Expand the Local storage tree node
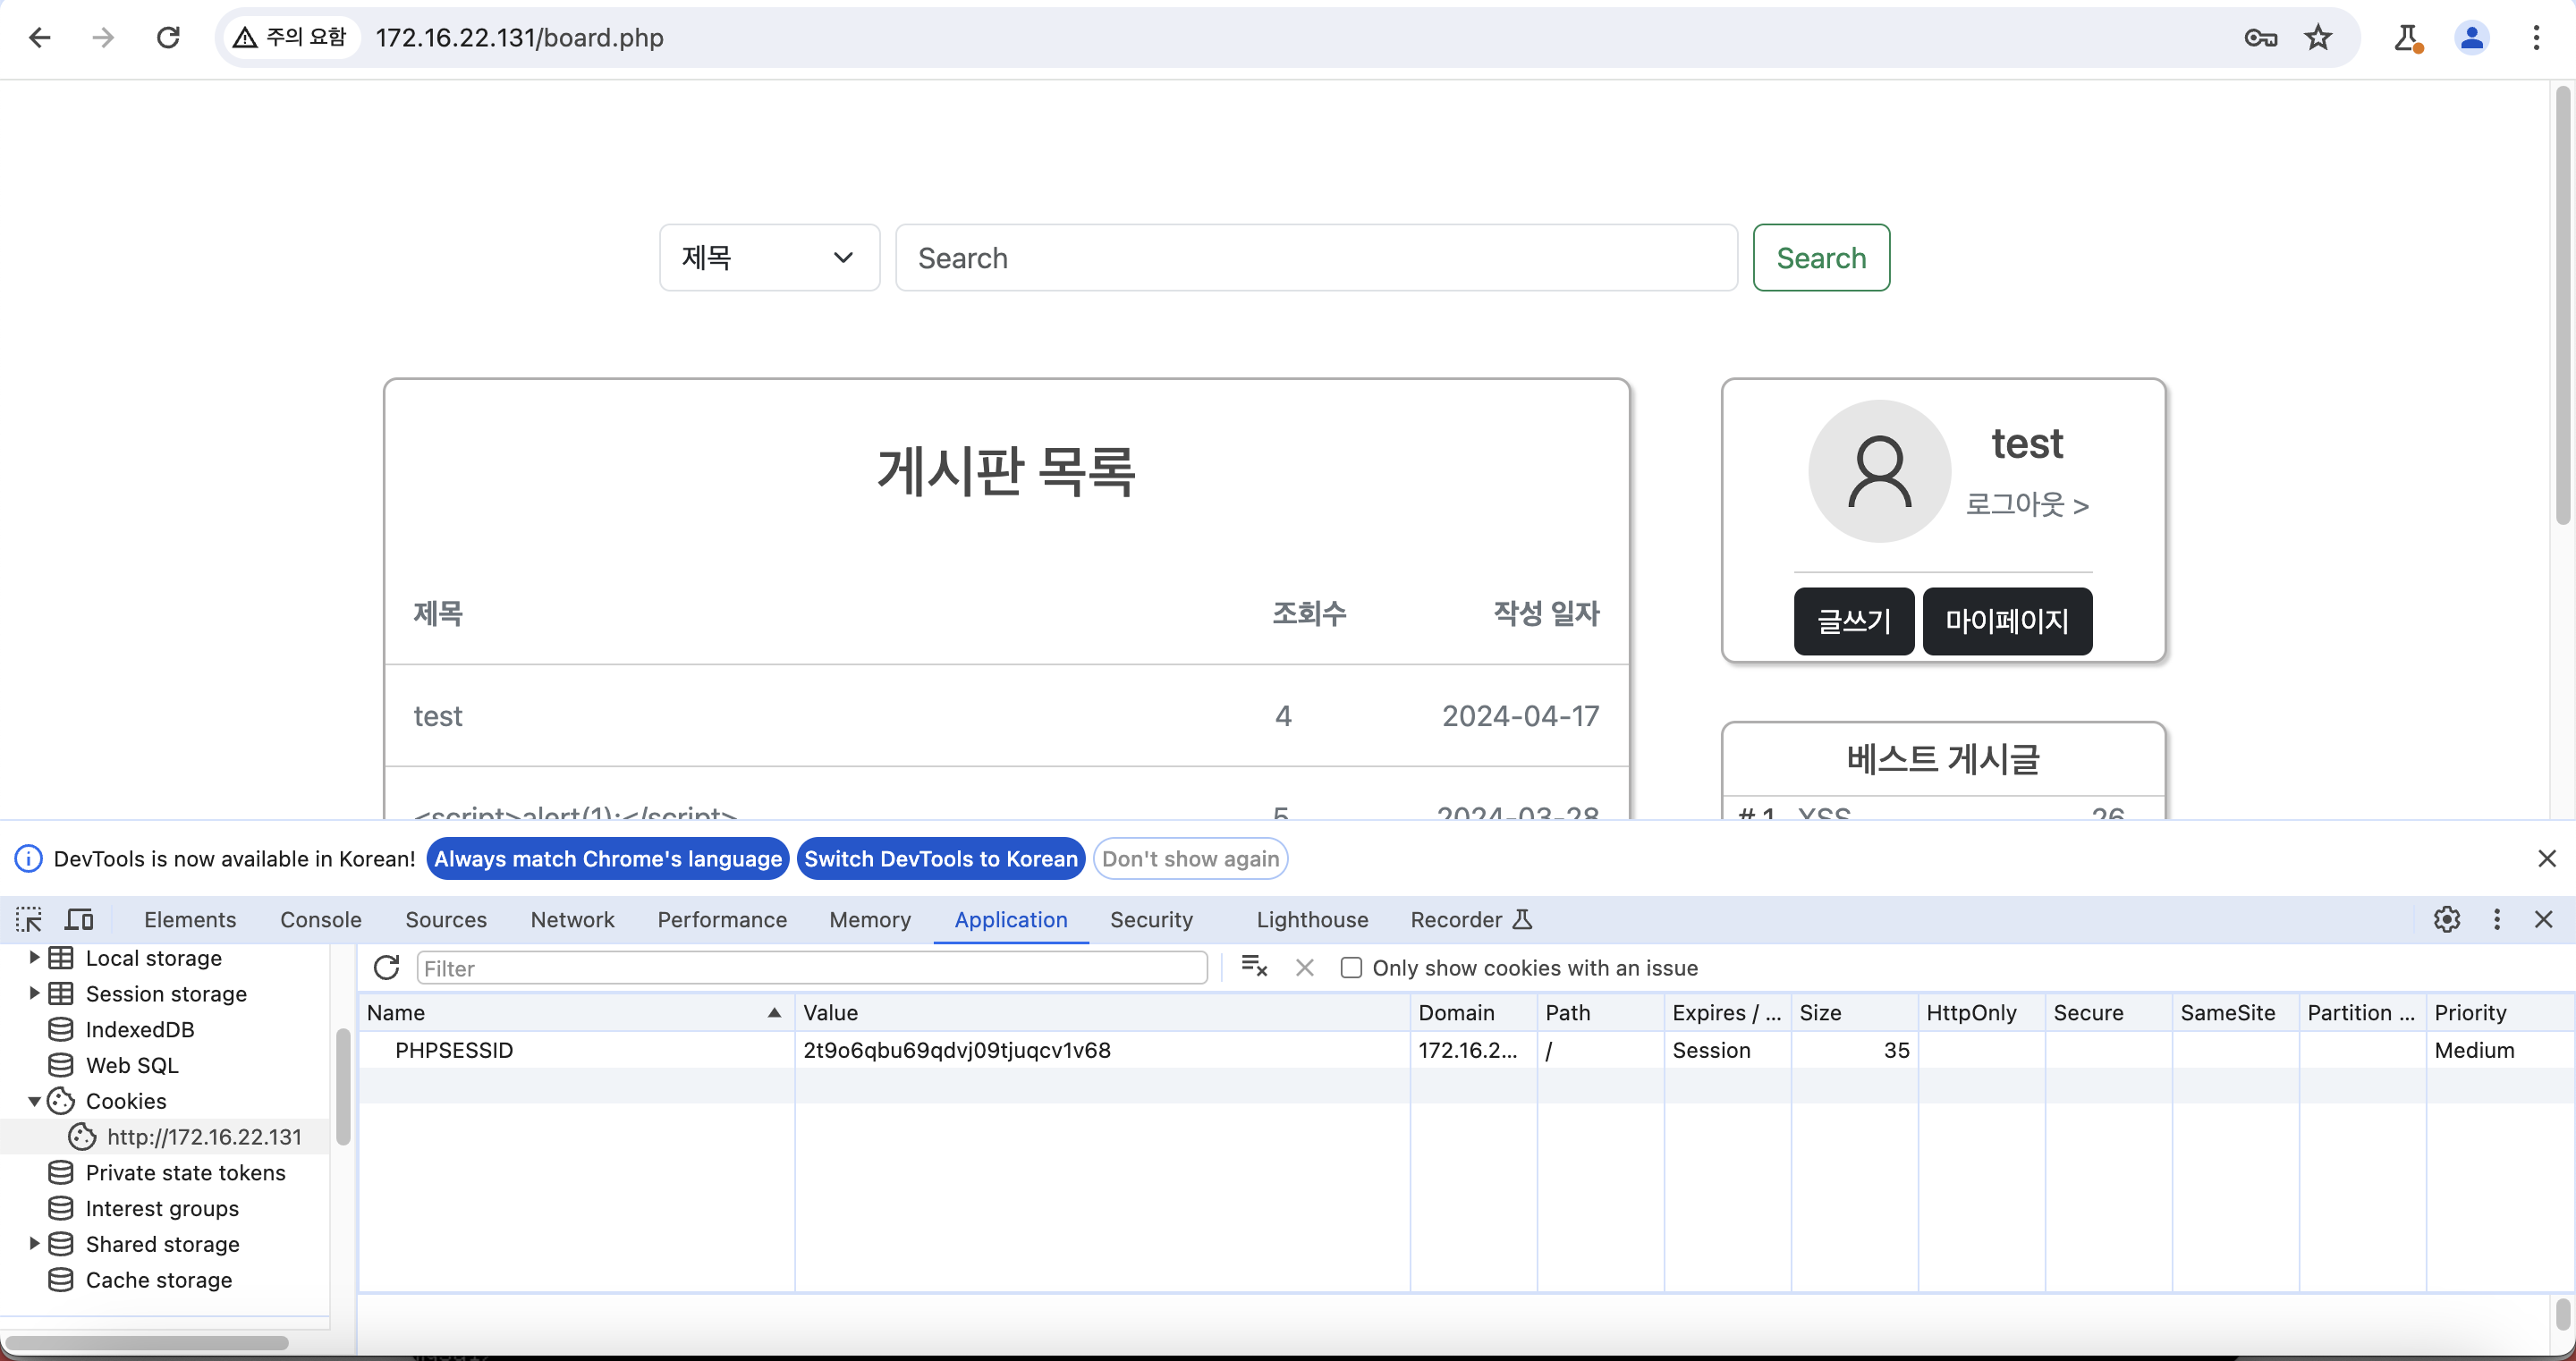Viewport: 2576px width, 1361px height. point(34,957)
